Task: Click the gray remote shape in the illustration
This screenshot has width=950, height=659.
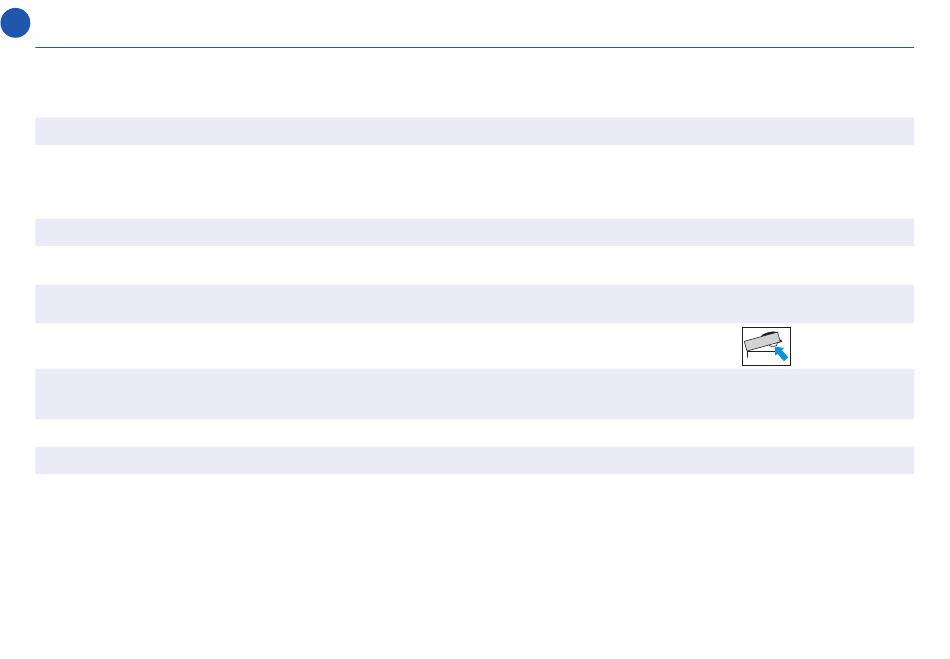Action: point(761,341)
